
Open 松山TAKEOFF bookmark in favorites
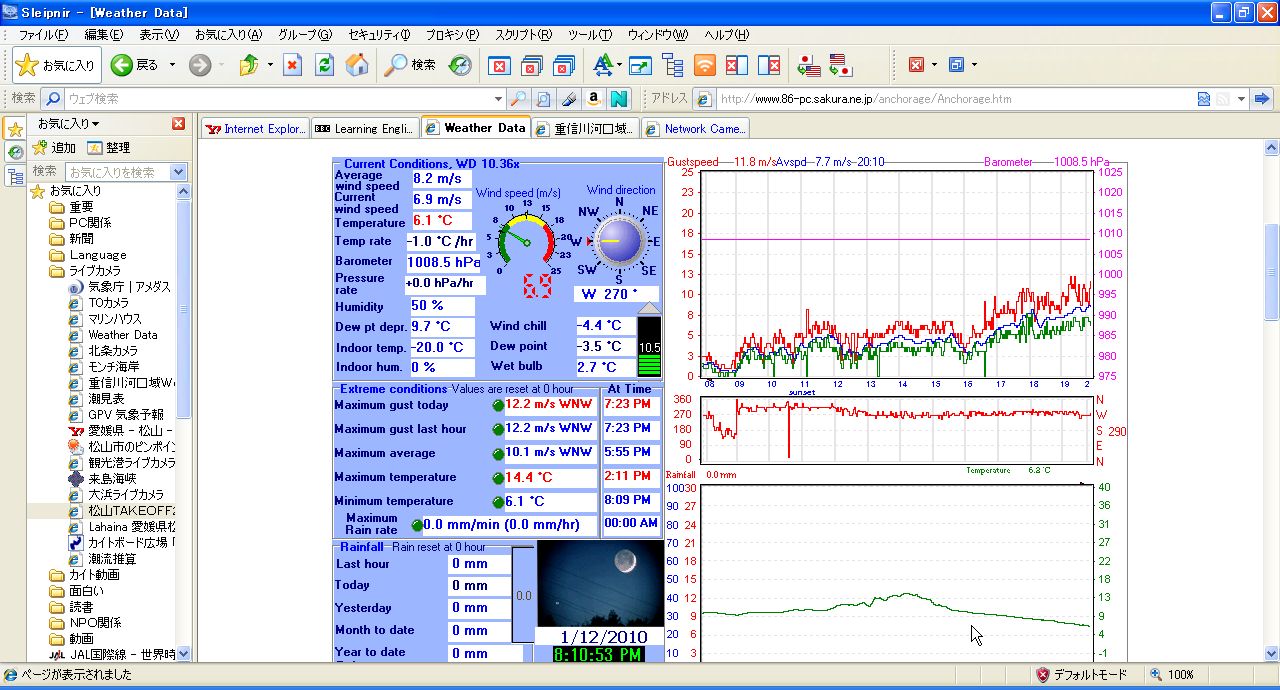coord(130,510)
